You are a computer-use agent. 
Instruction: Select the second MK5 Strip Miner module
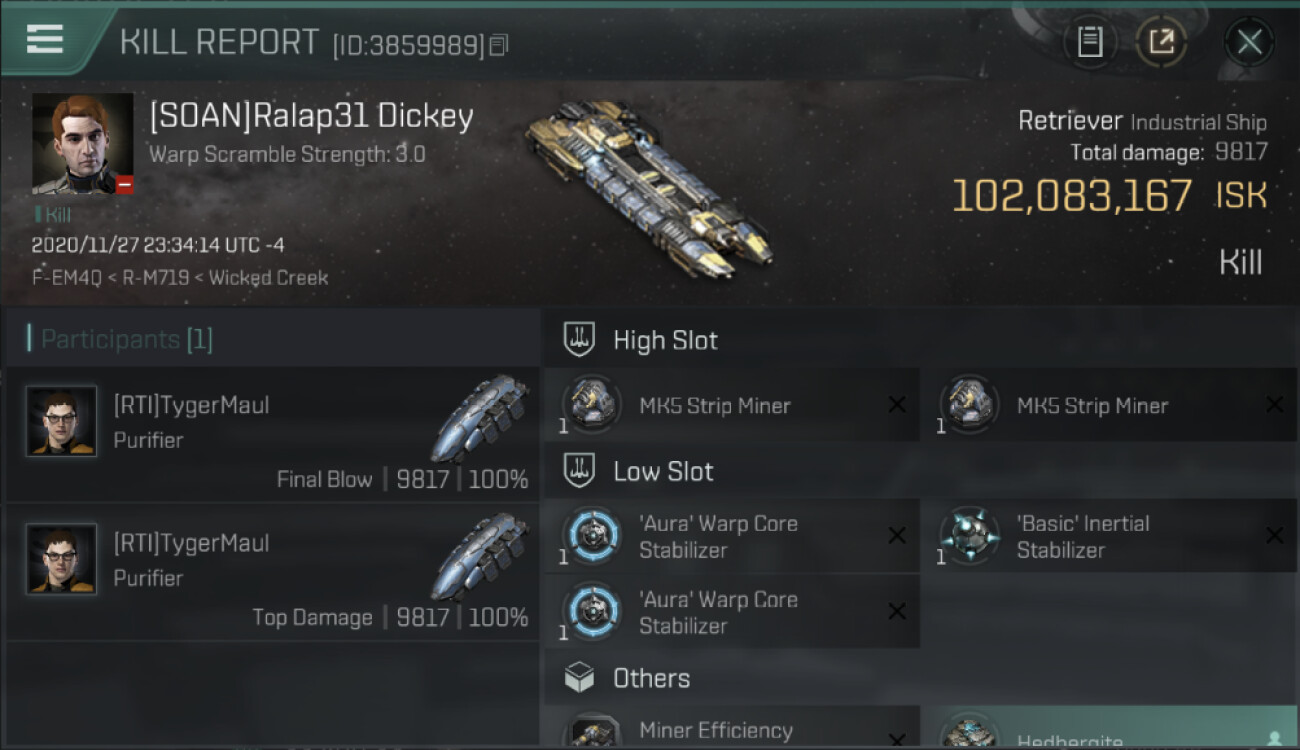(1110, 405)
